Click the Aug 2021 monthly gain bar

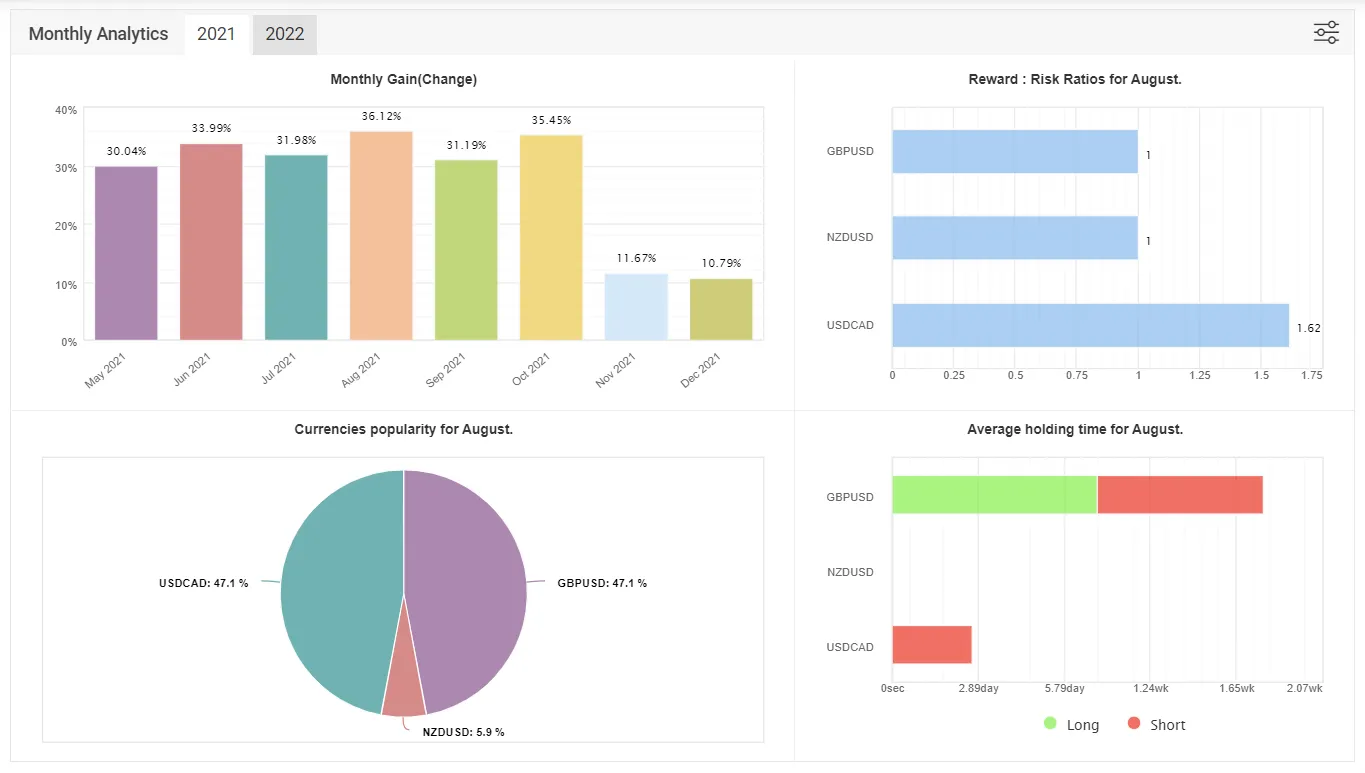click(381, 236)
